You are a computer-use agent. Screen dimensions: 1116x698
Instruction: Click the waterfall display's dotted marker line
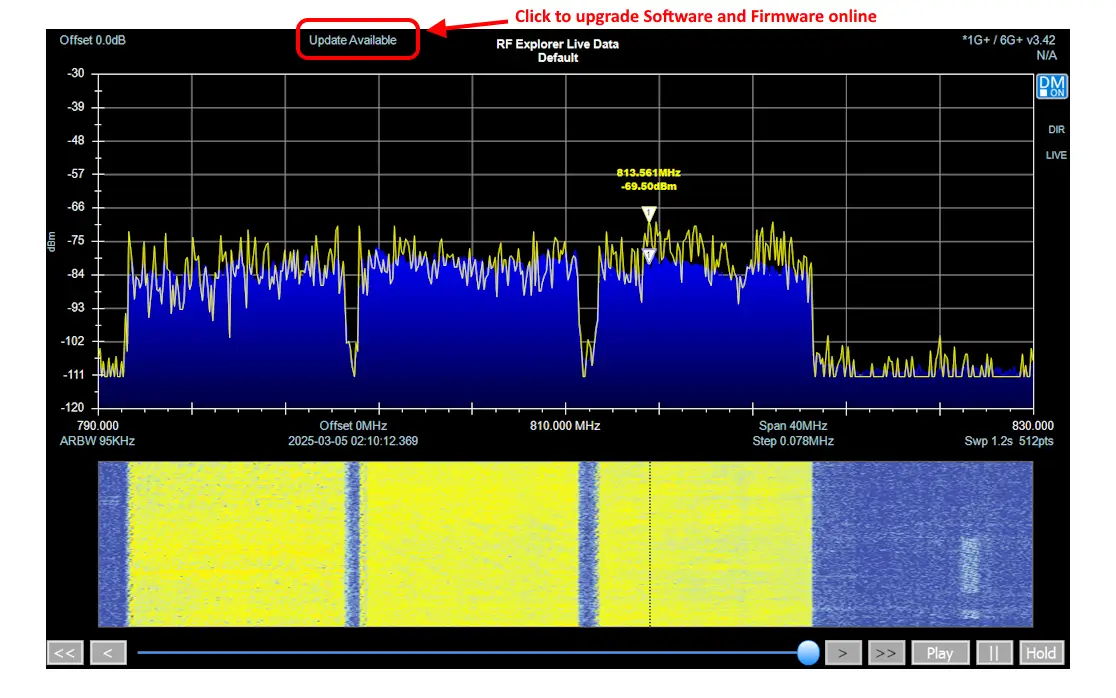(650, 545)
